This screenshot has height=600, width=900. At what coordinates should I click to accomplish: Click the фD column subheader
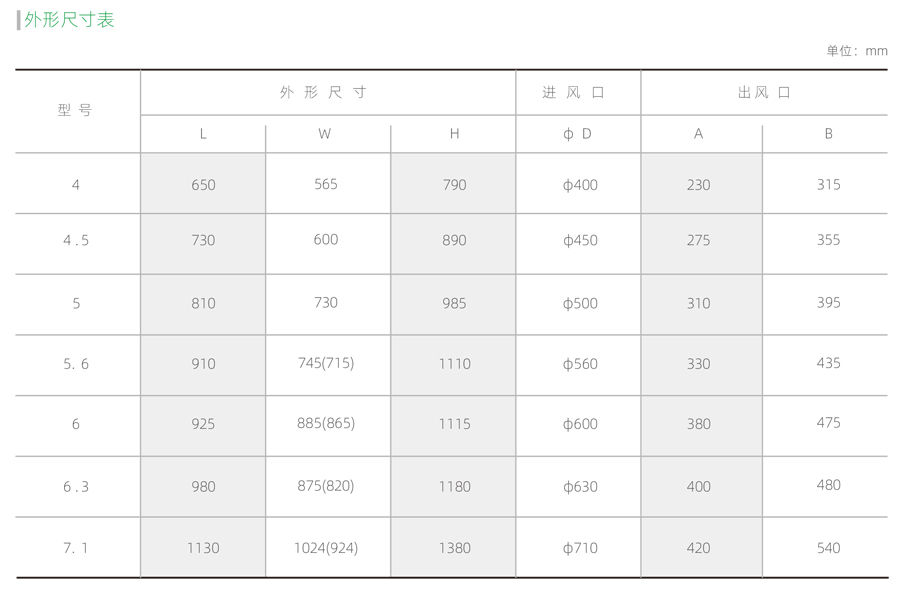578,134
